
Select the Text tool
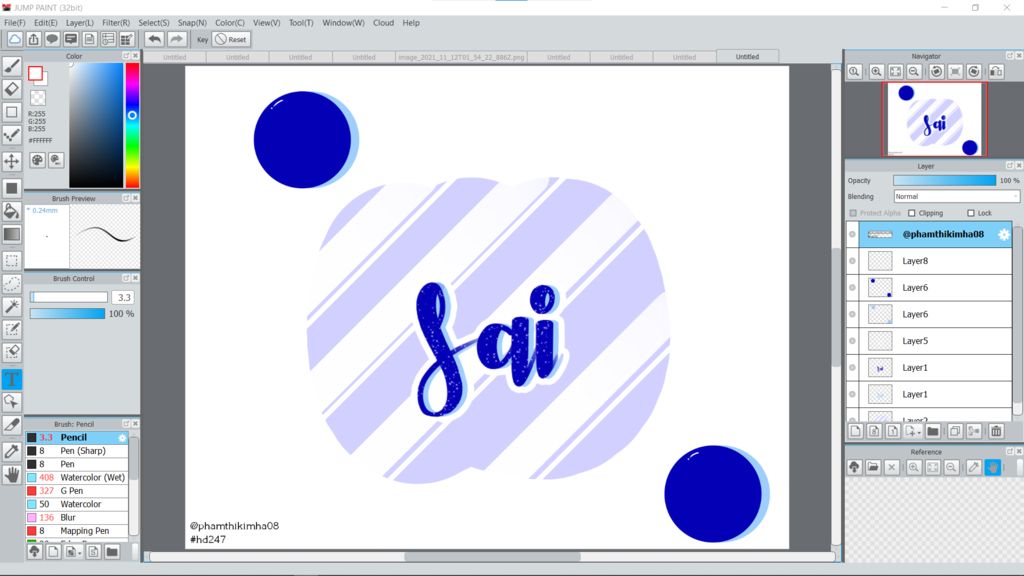tap(12, 379)
